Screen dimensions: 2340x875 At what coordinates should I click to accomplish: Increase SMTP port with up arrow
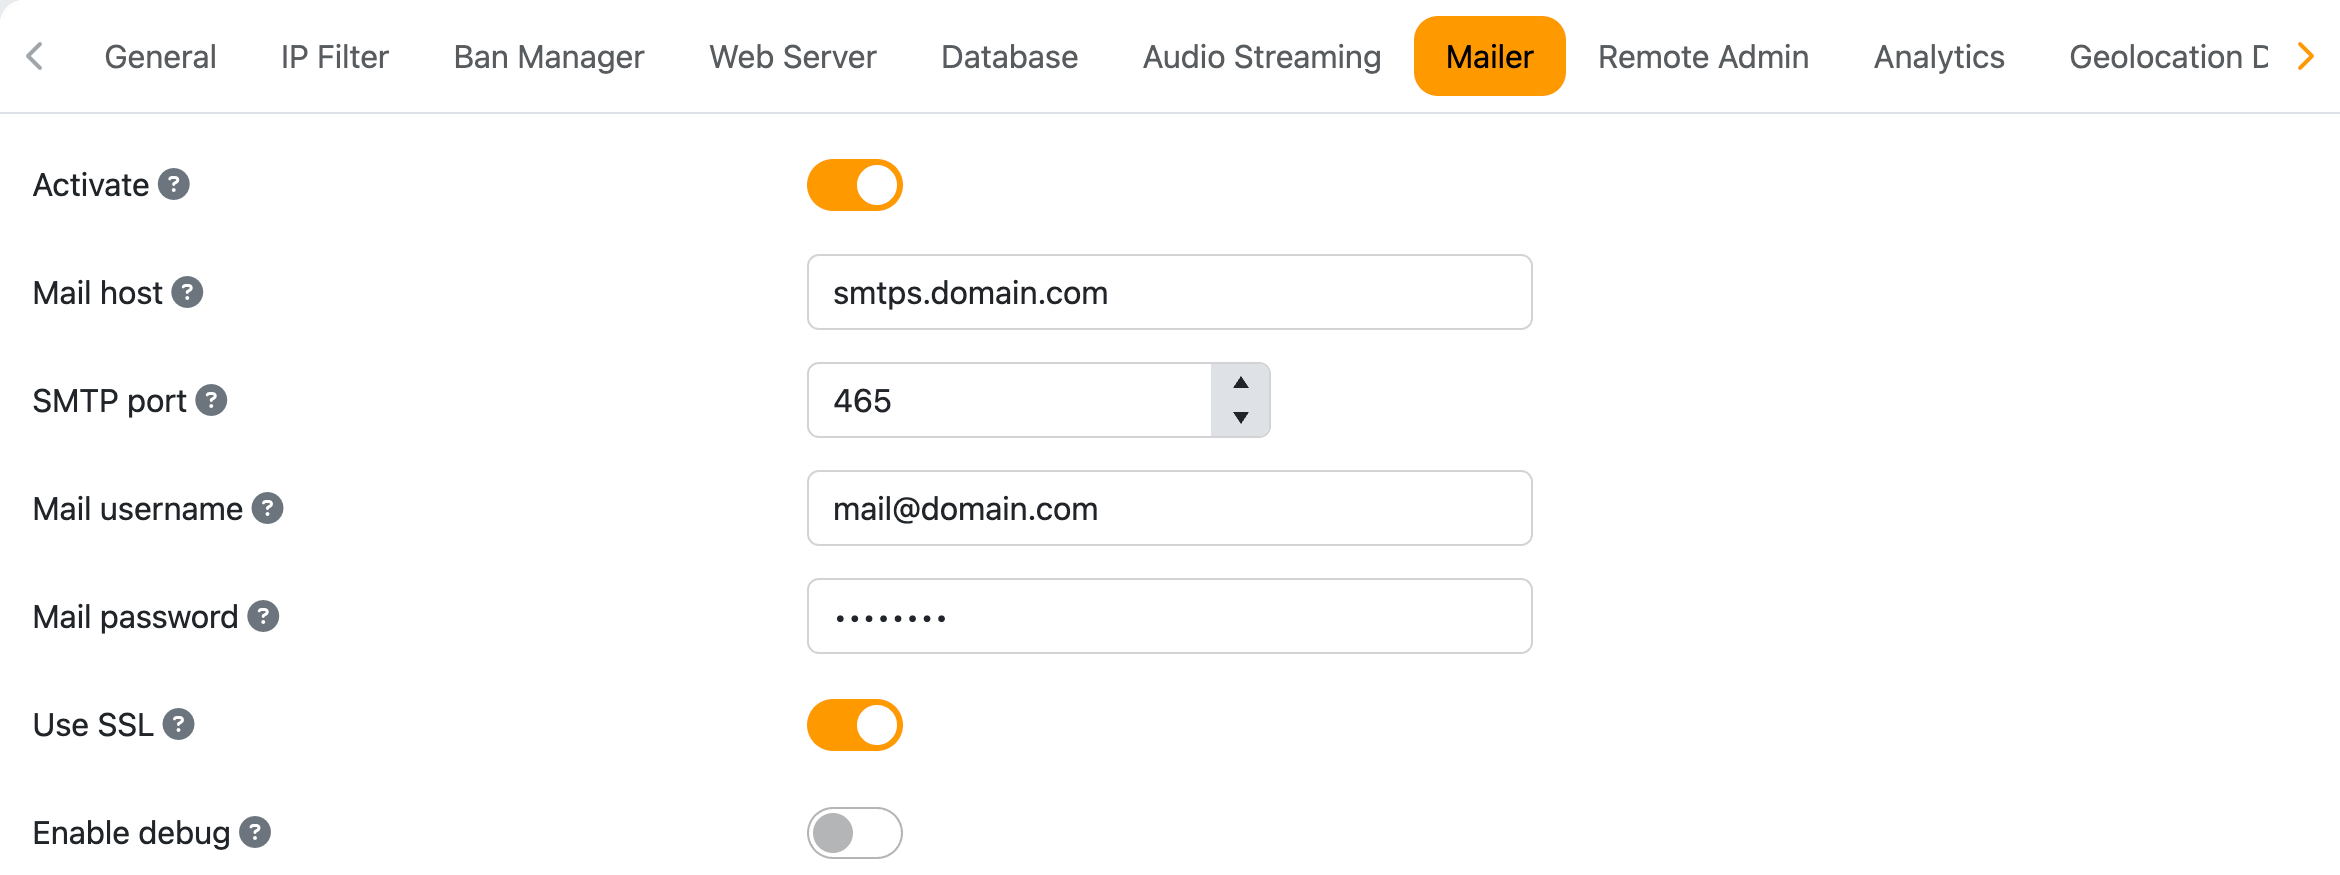tap(1241, 383)
